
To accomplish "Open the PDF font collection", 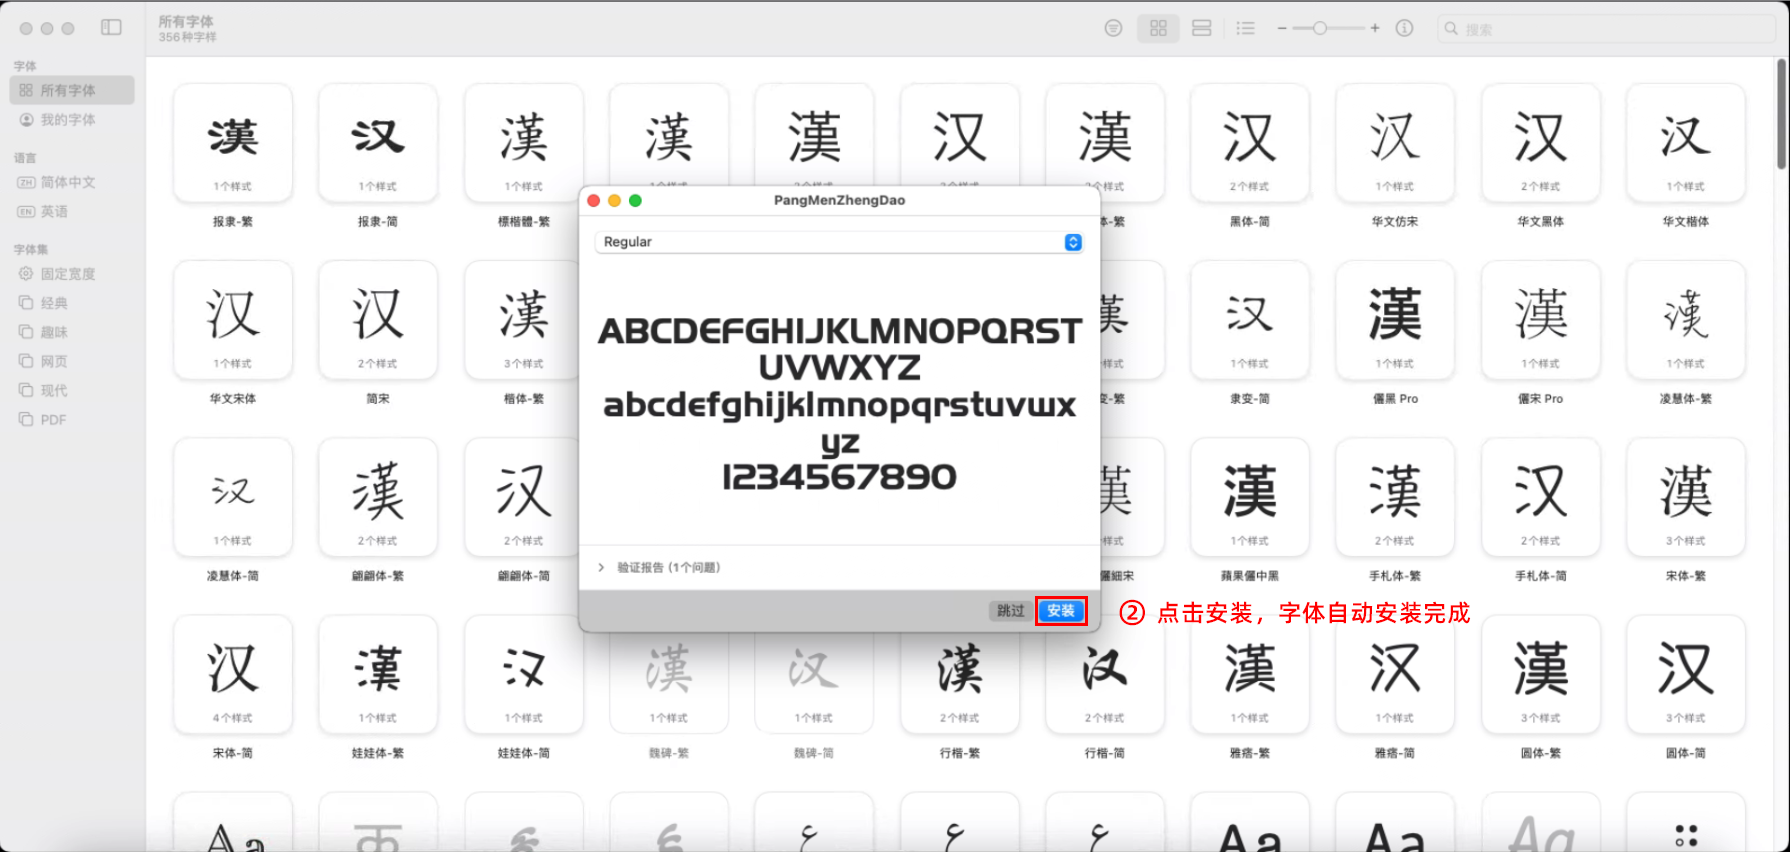I will 72,420.
